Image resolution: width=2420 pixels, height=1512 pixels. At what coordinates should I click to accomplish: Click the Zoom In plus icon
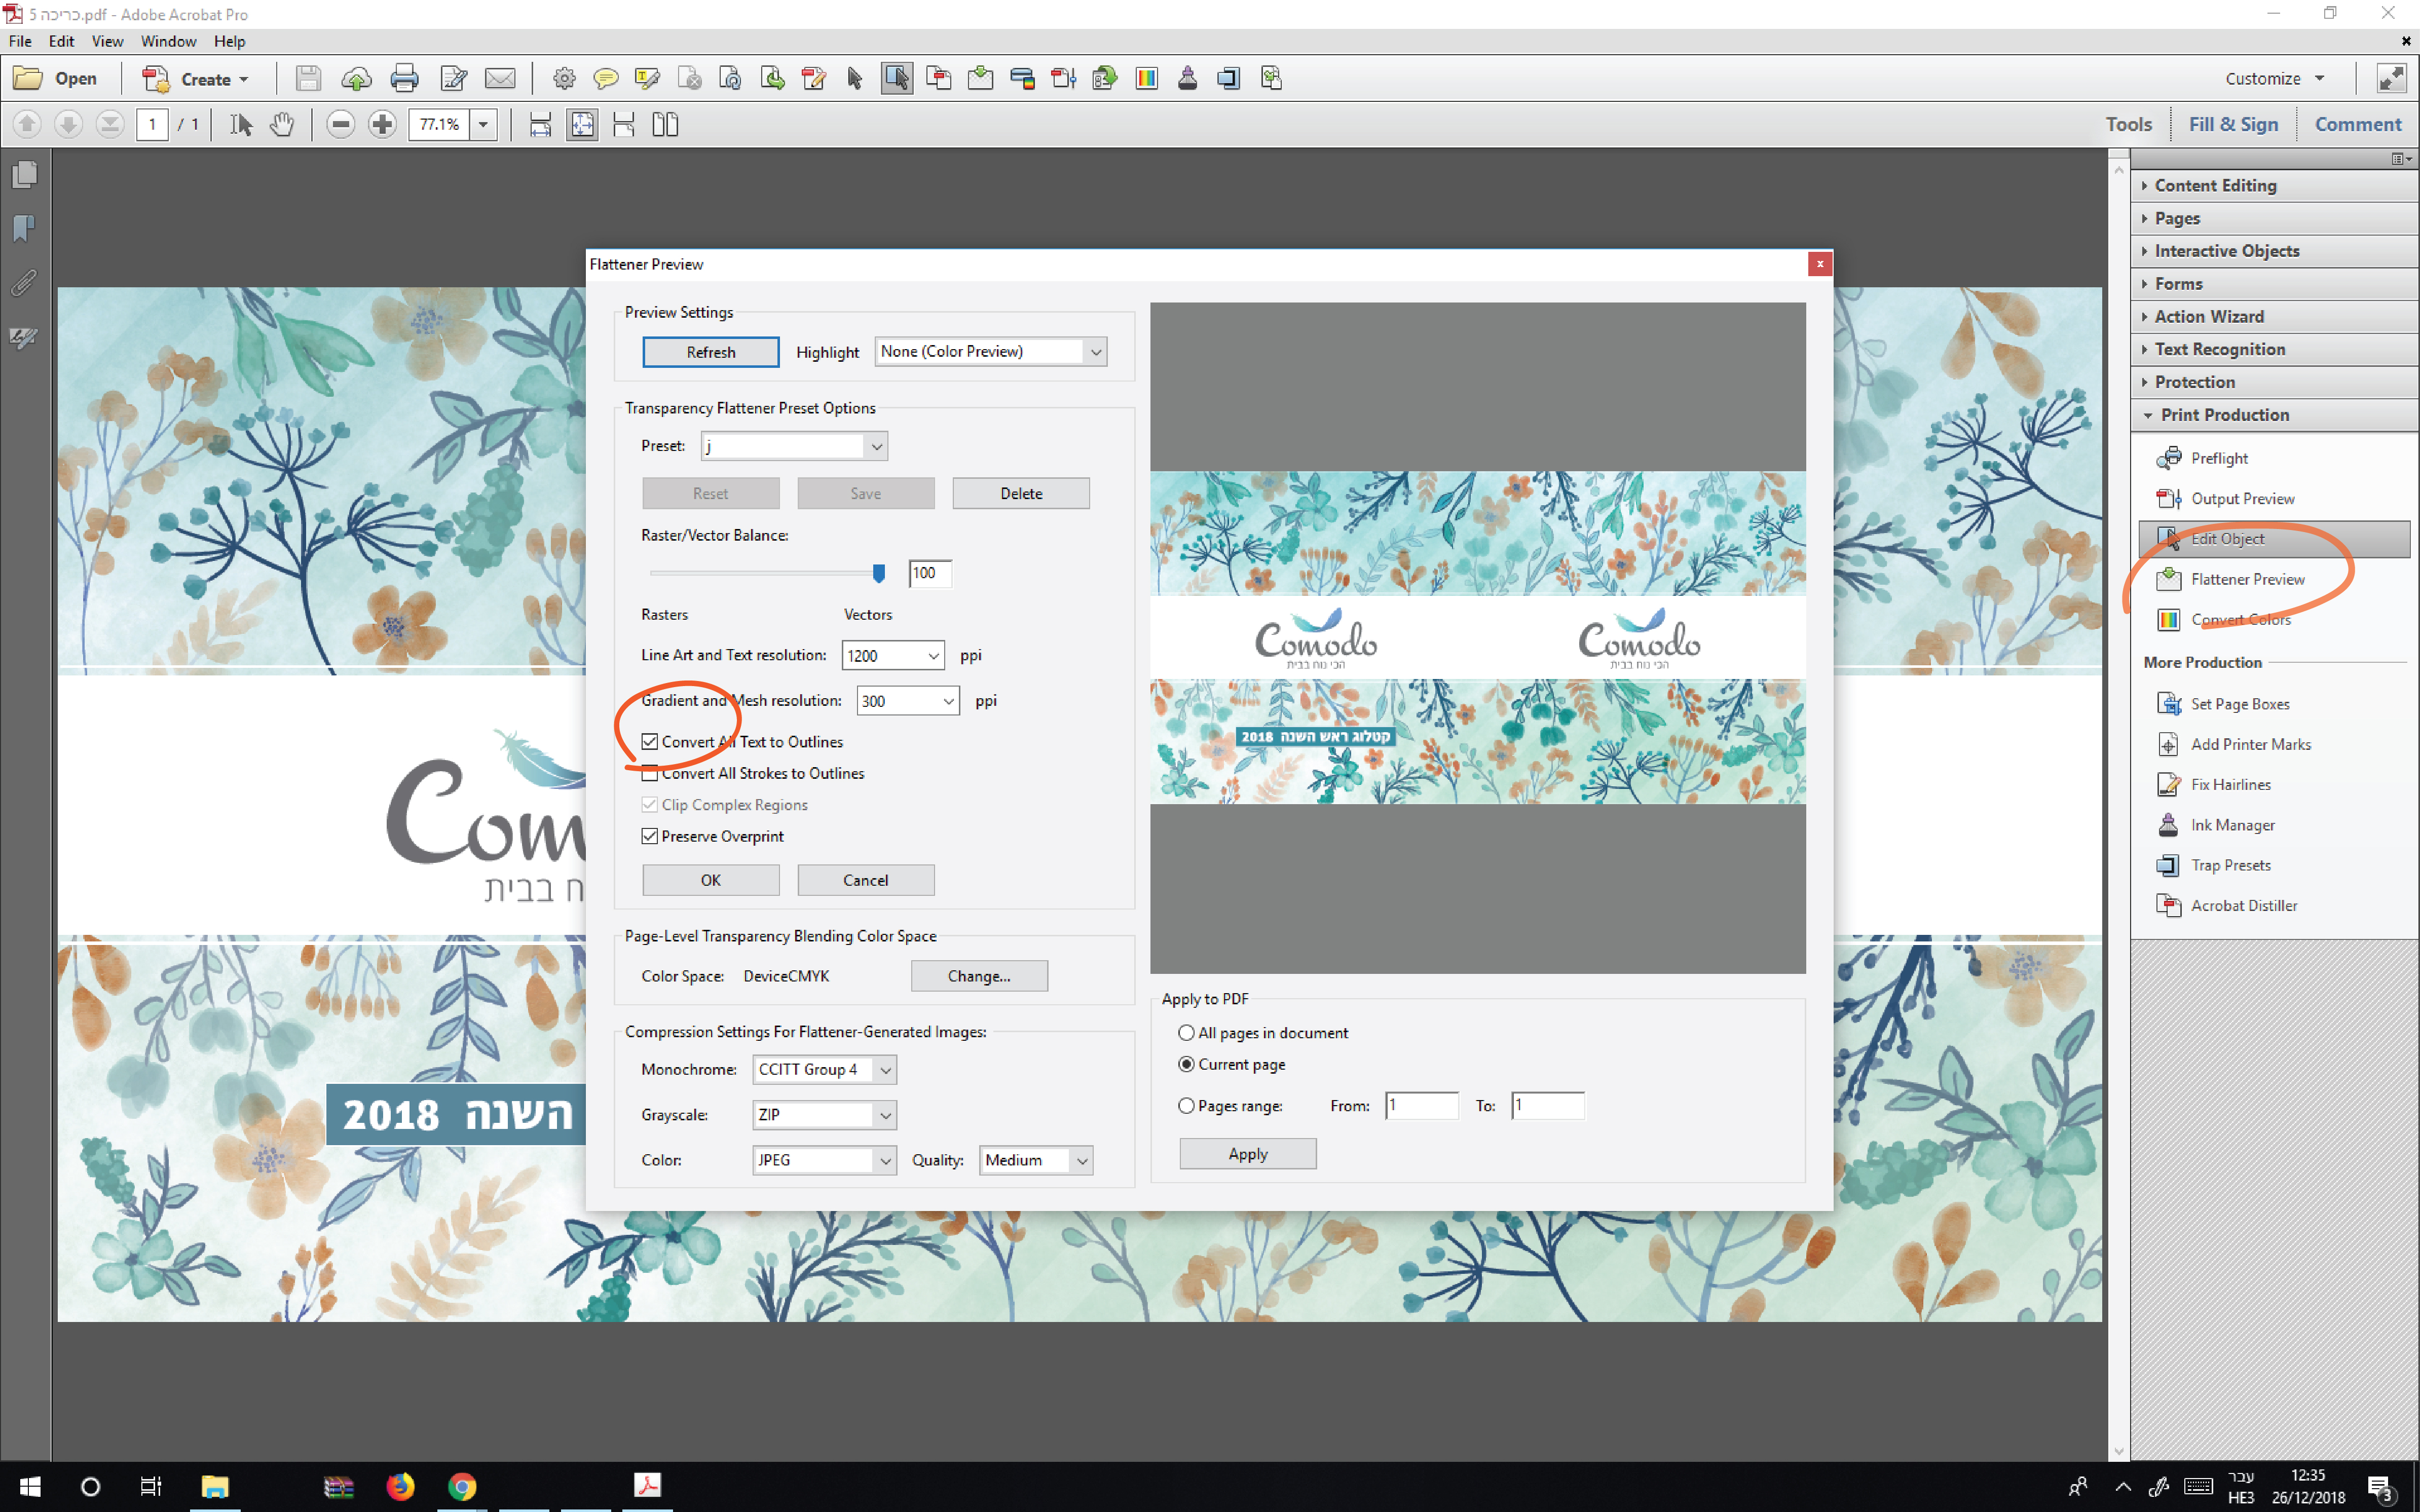point(382,124)
